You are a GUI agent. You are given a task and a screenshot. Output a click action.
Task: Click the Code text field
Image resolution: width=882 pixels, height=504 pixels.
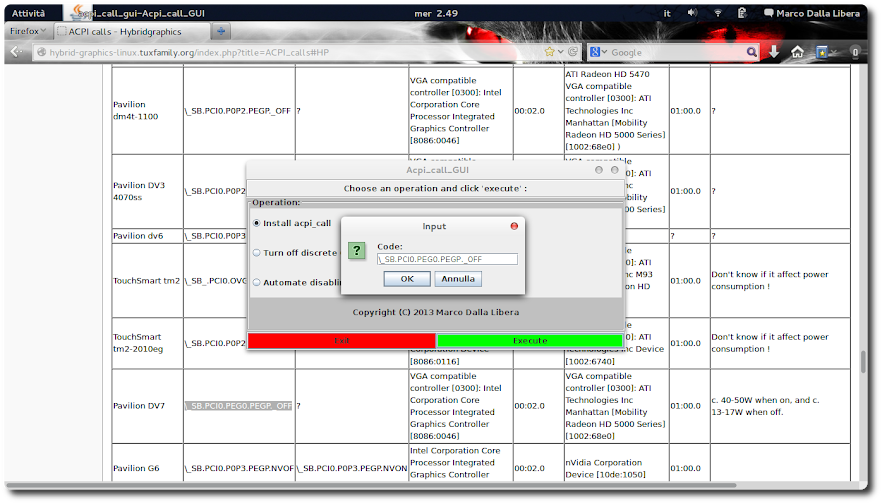pyautogui.click(x=447, y=259)
